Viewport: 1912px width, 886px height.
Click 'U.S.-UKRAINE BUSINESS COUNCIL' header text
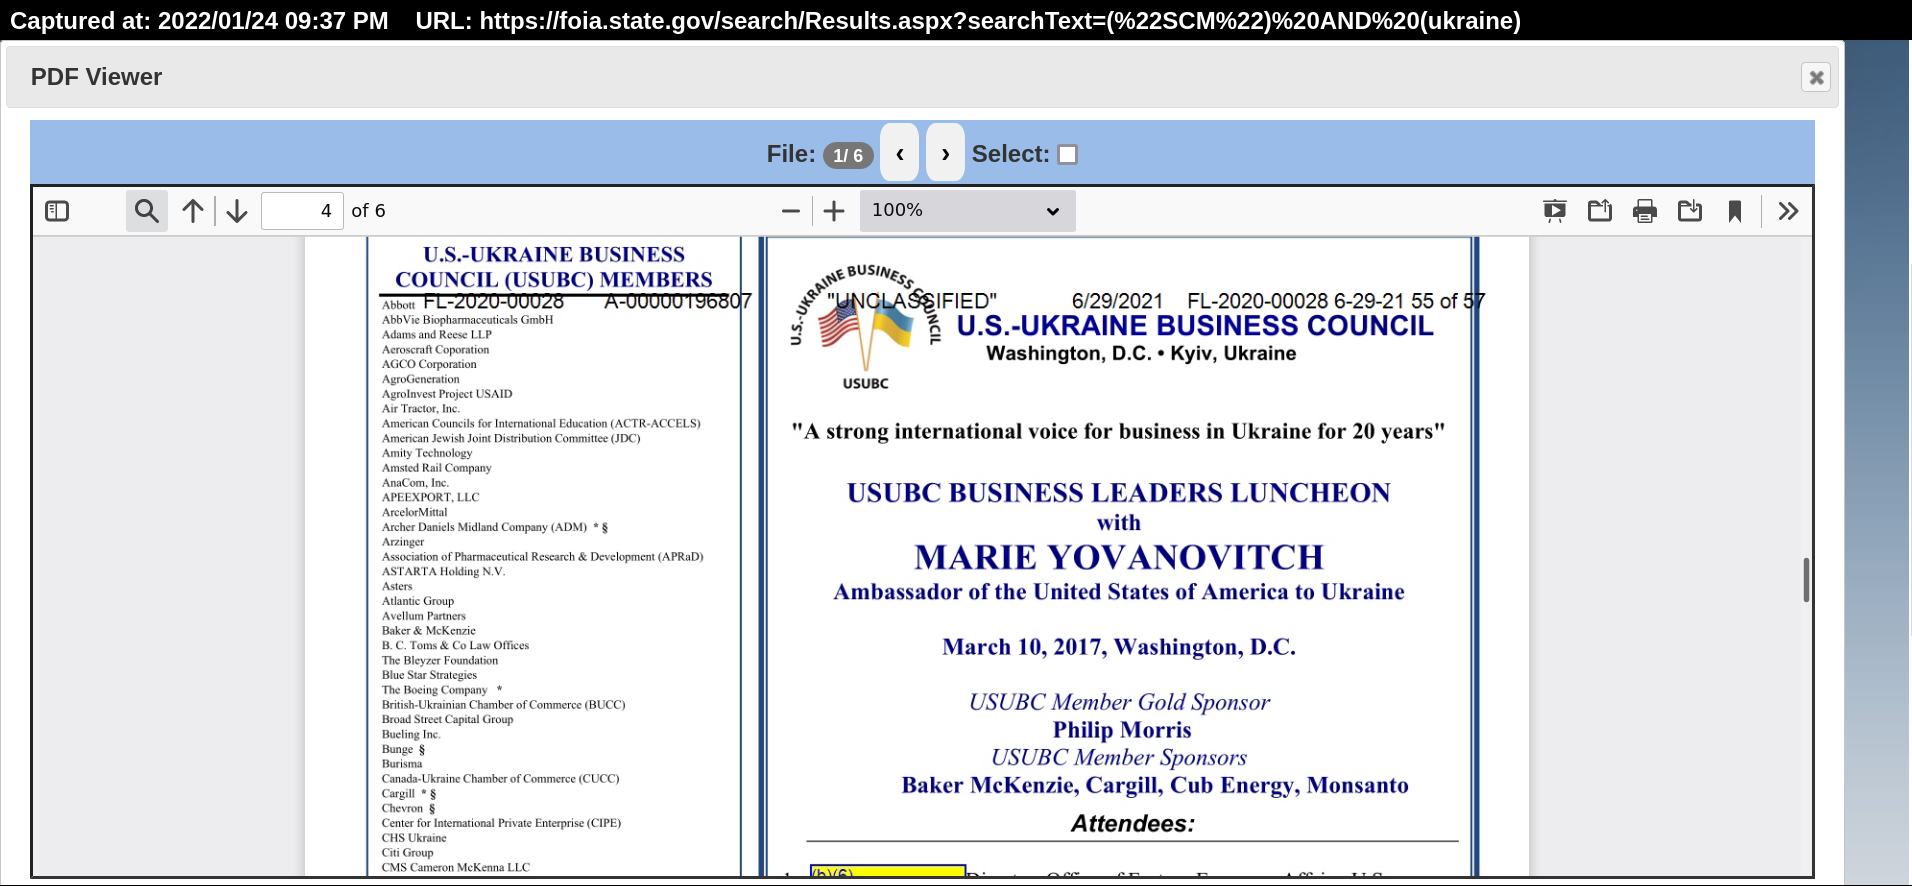pos(1195,326)
